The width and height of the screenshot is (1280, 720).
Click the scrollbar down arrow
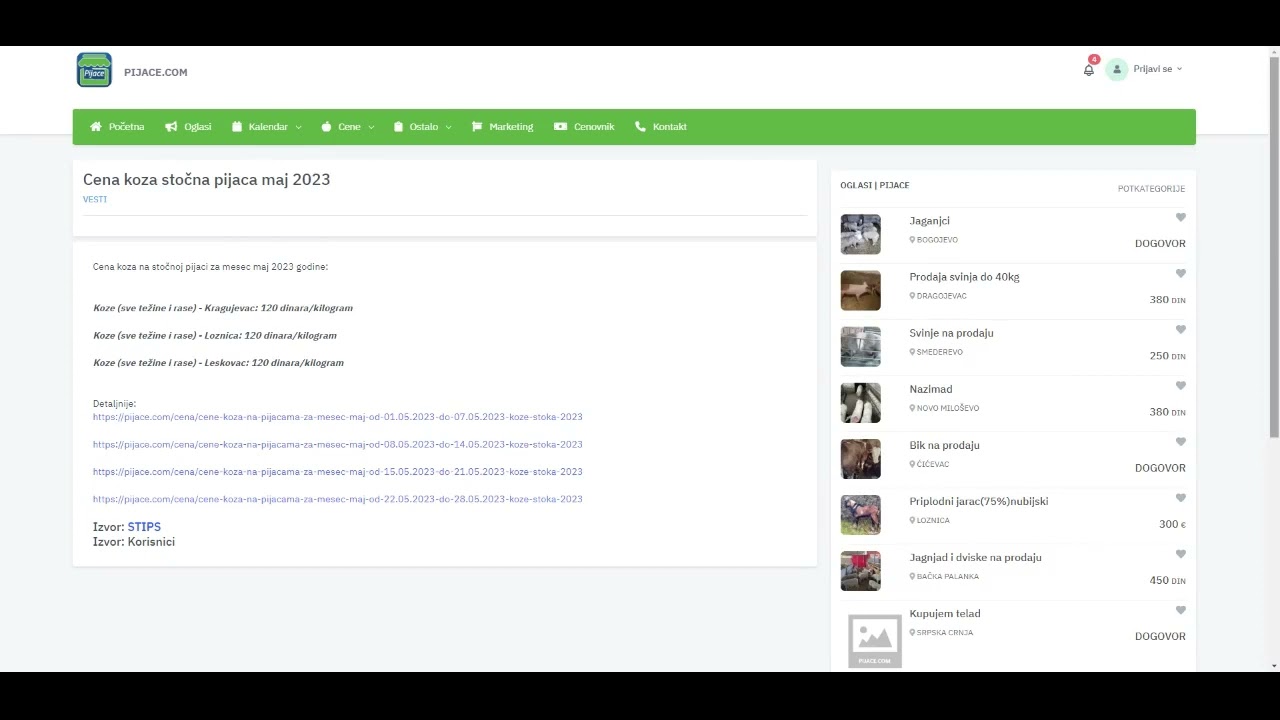(x=1274, y=666)
